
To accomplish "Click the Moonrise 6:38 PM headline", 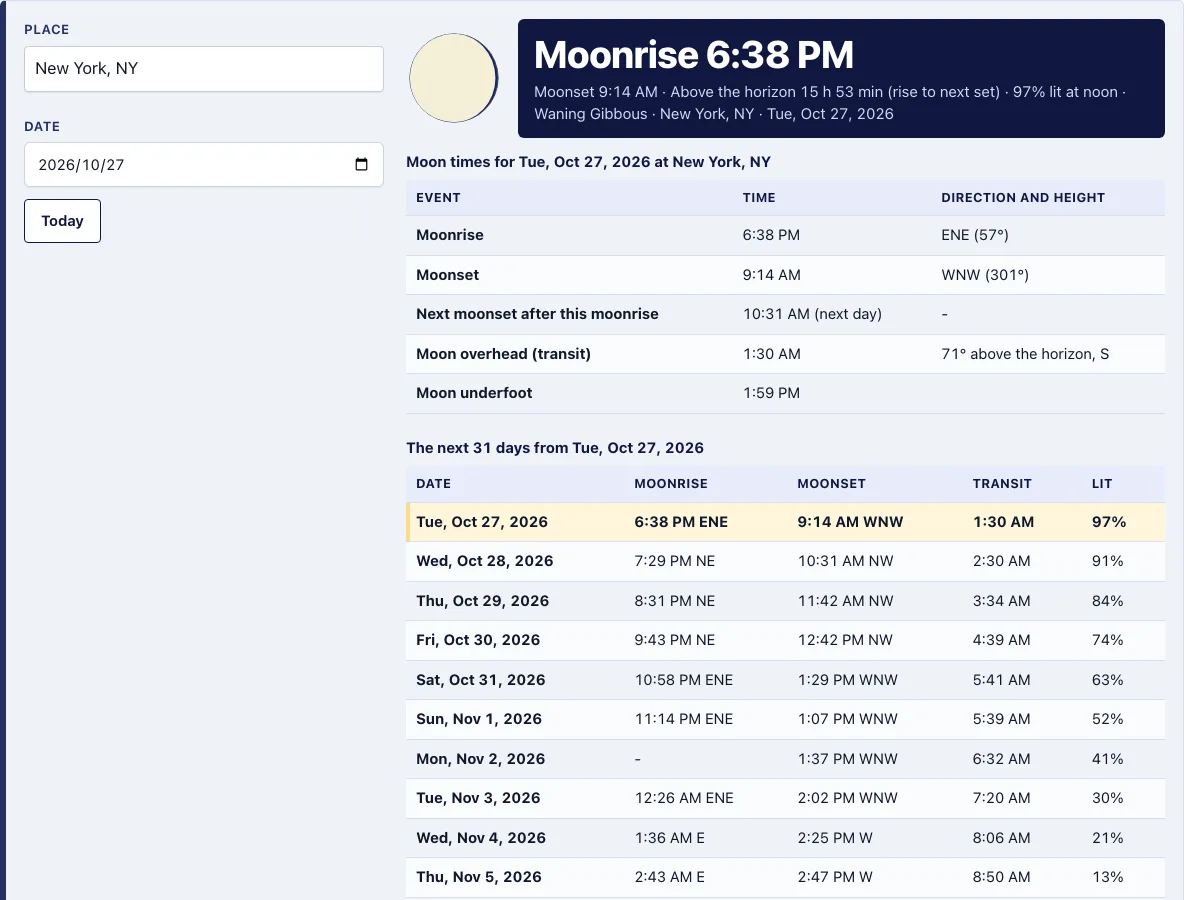I will (693, 55).
